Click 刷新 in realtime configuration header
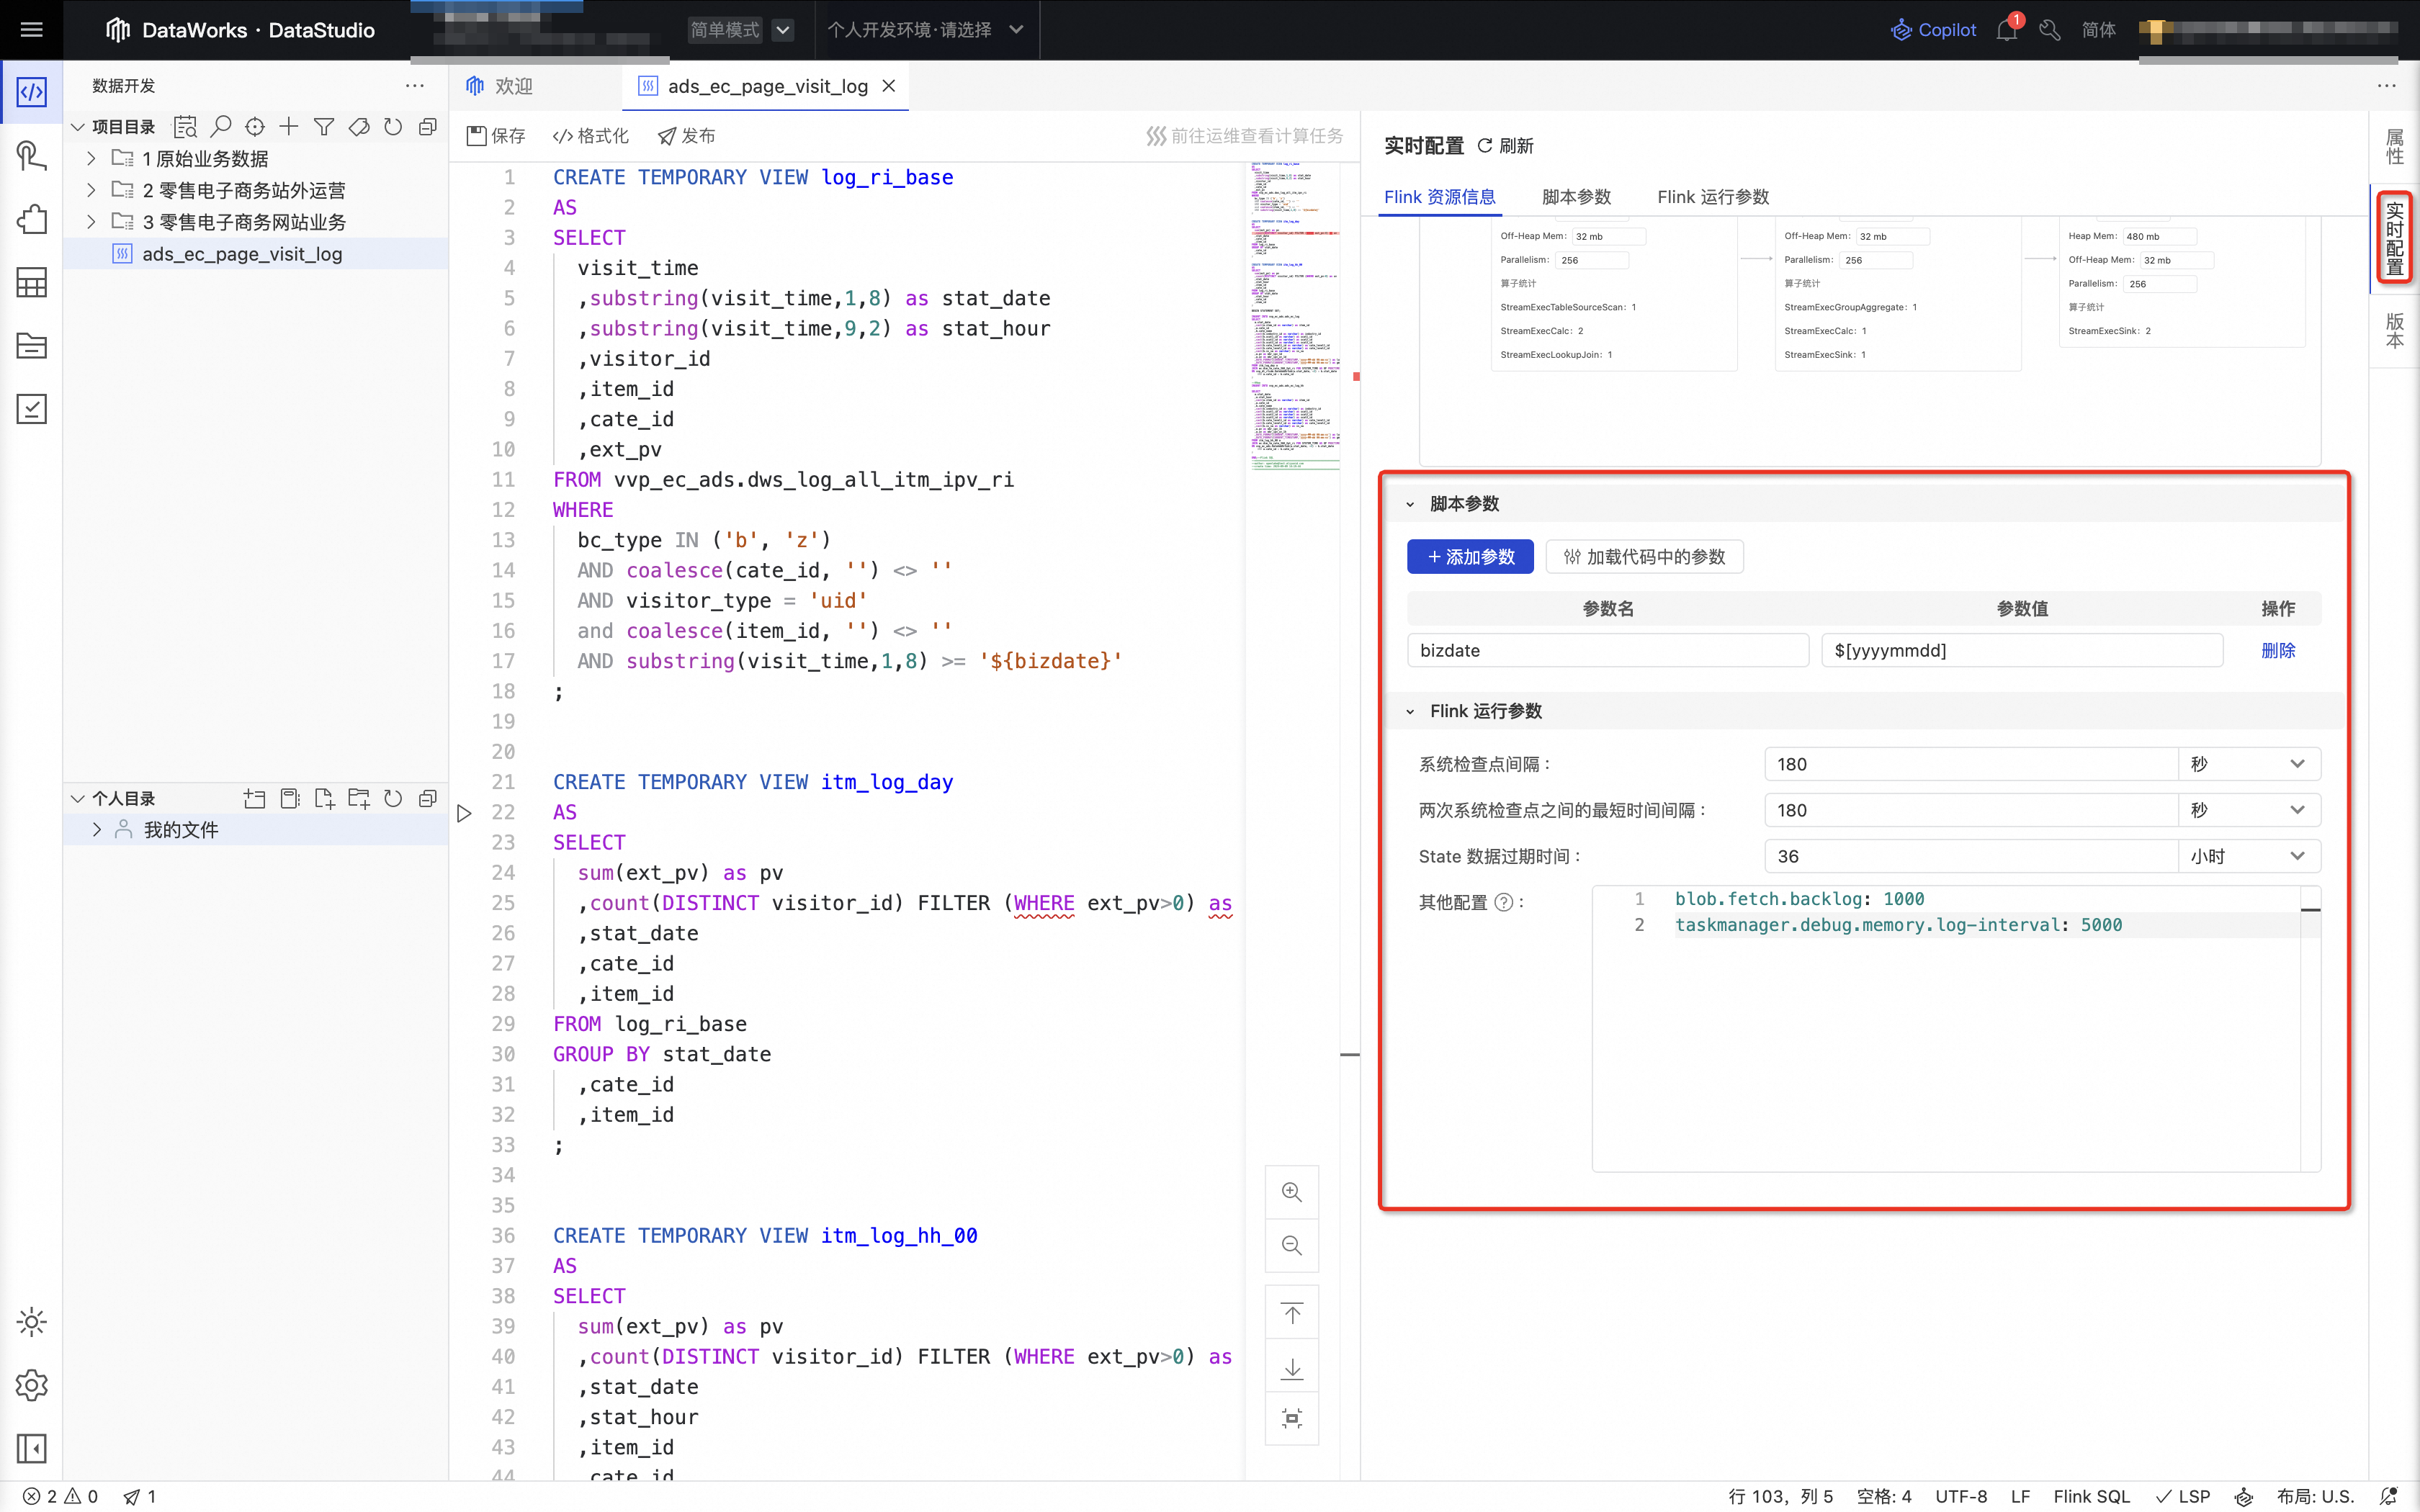 (x=1505, y=146)
